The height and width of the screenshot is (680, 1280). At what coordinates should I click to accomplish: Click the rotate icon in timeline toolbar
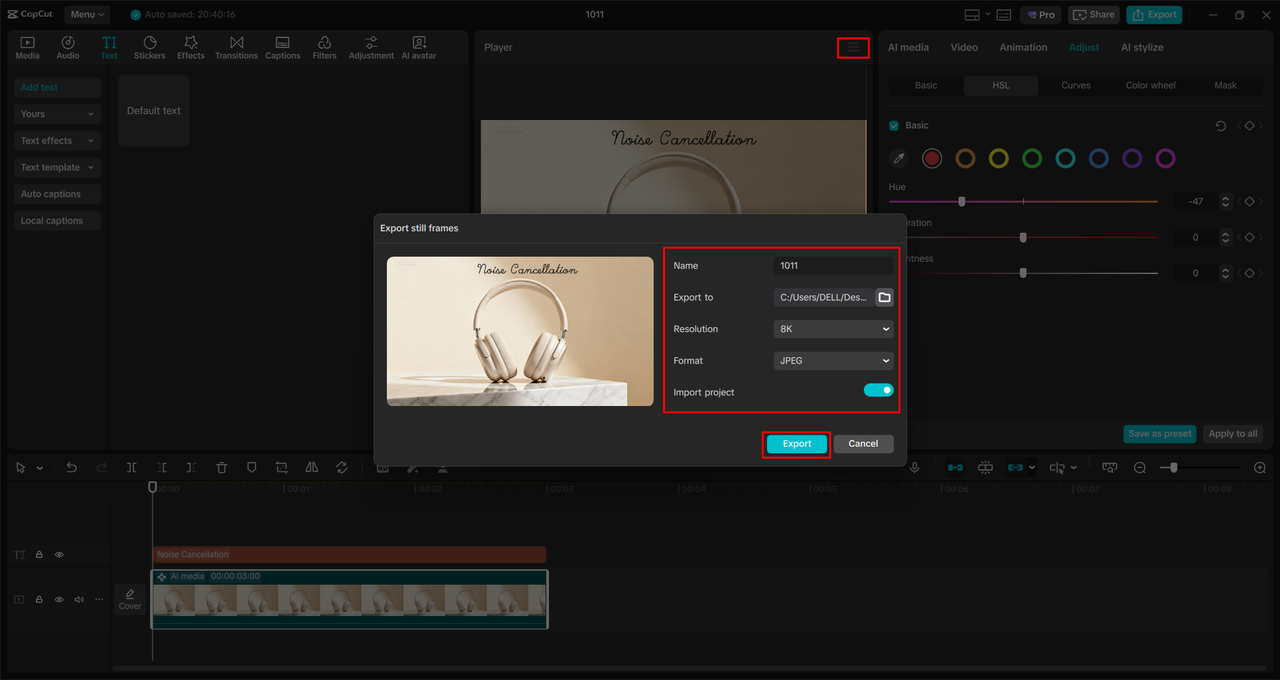(x=342, y=467)
